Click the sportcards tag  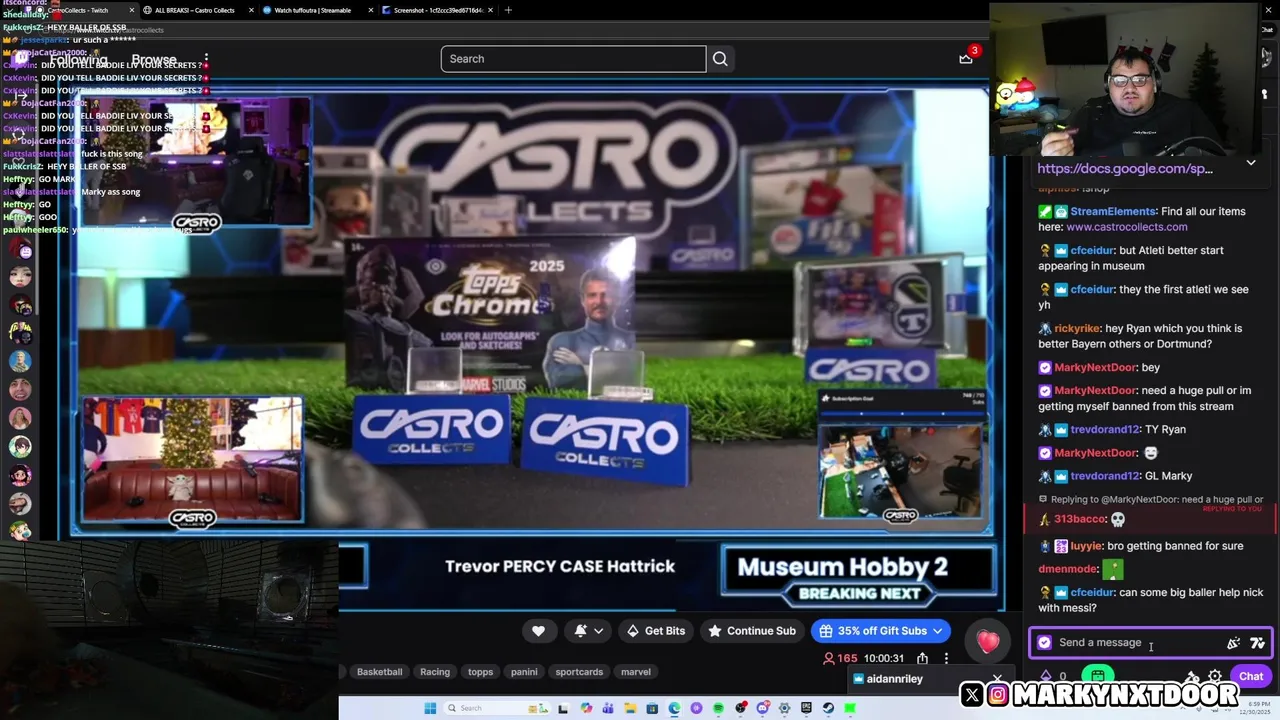pos(579,672)
